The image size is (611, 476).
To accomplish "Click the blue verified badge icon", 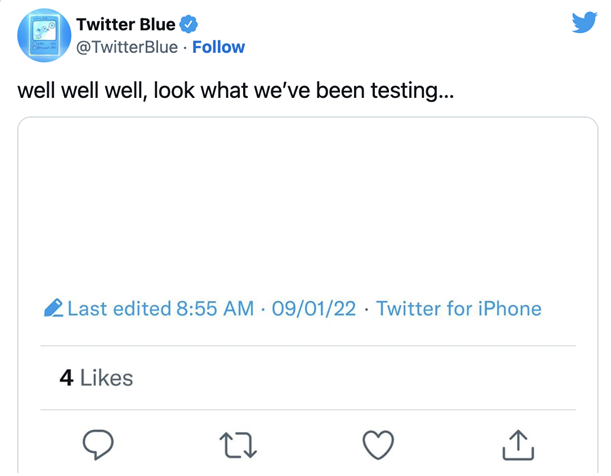I will [188, 24].
